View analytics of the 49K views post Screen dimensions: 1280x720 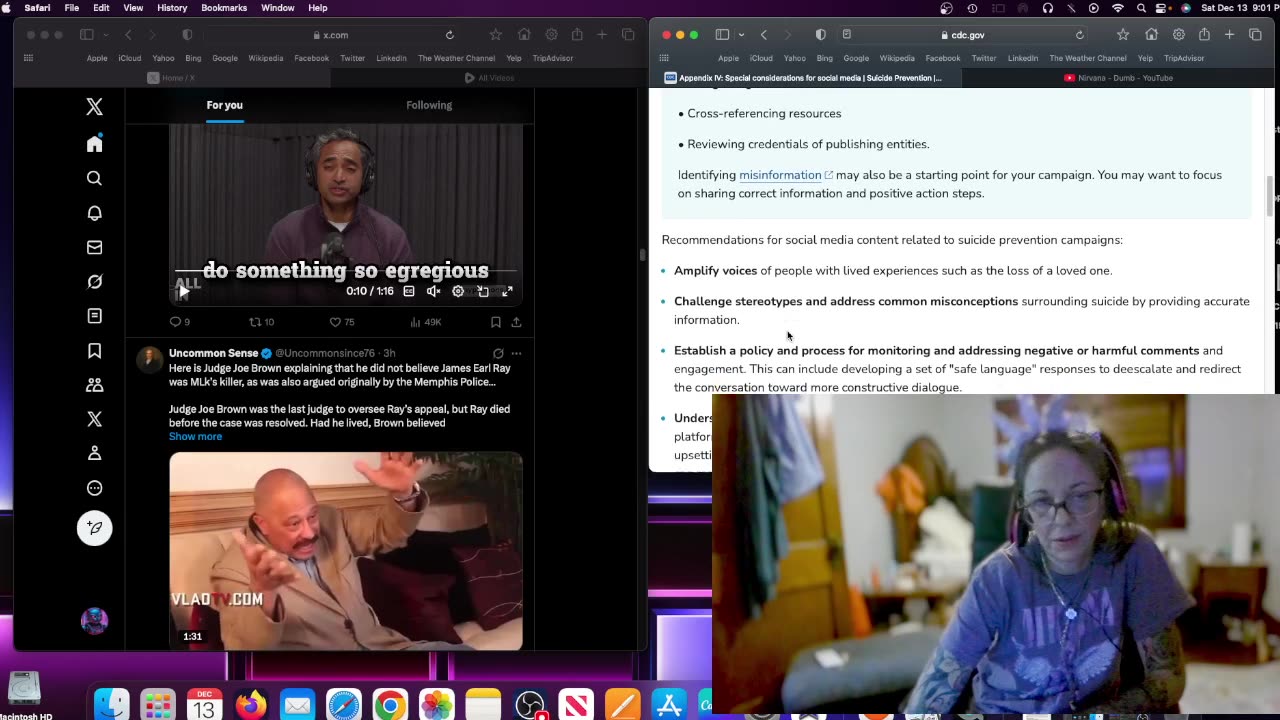(x=425, y=322)
